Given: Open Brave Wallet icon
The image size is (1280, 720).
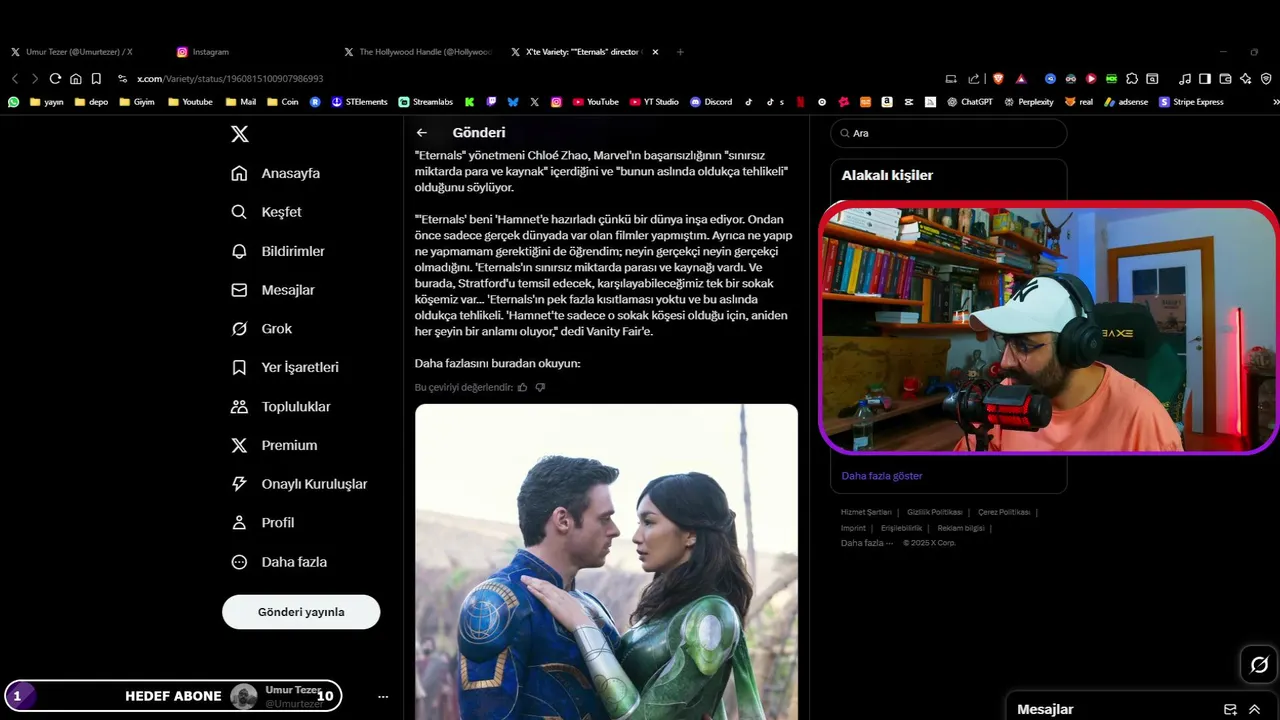Looking at the screenshot, I should pos(1225,78).
